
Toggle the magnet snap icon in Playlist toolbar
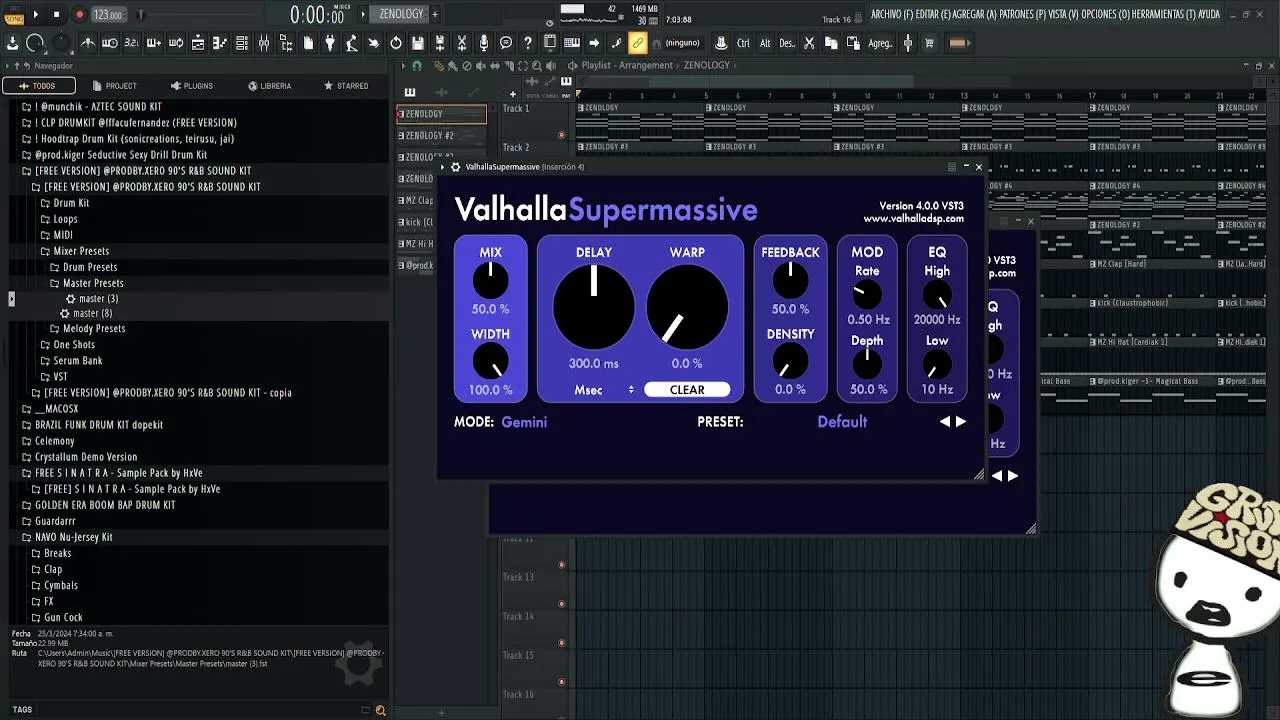[417, 66]
